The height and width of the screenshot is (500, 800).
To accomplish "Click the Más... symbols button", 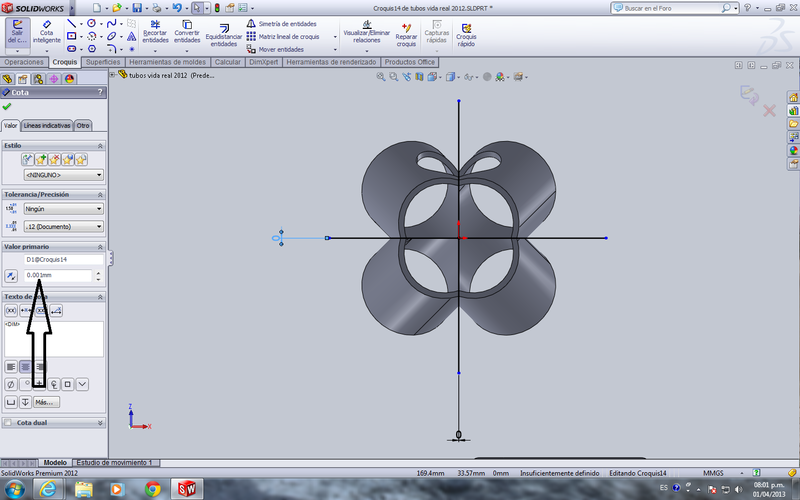I will click(46, 401).
